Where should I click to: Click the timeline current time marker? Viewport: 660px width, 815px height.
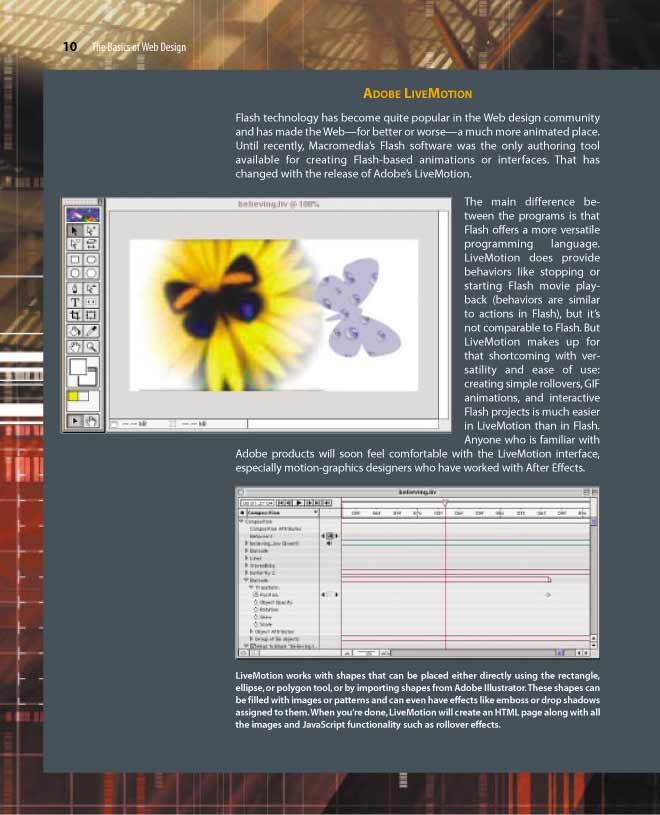click(445, 503)
